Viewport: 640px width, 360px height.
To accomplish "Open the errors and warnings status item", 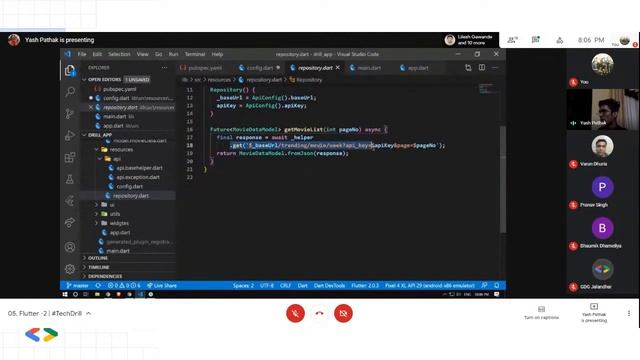I will pyautogui.click(x=124, y=285).
